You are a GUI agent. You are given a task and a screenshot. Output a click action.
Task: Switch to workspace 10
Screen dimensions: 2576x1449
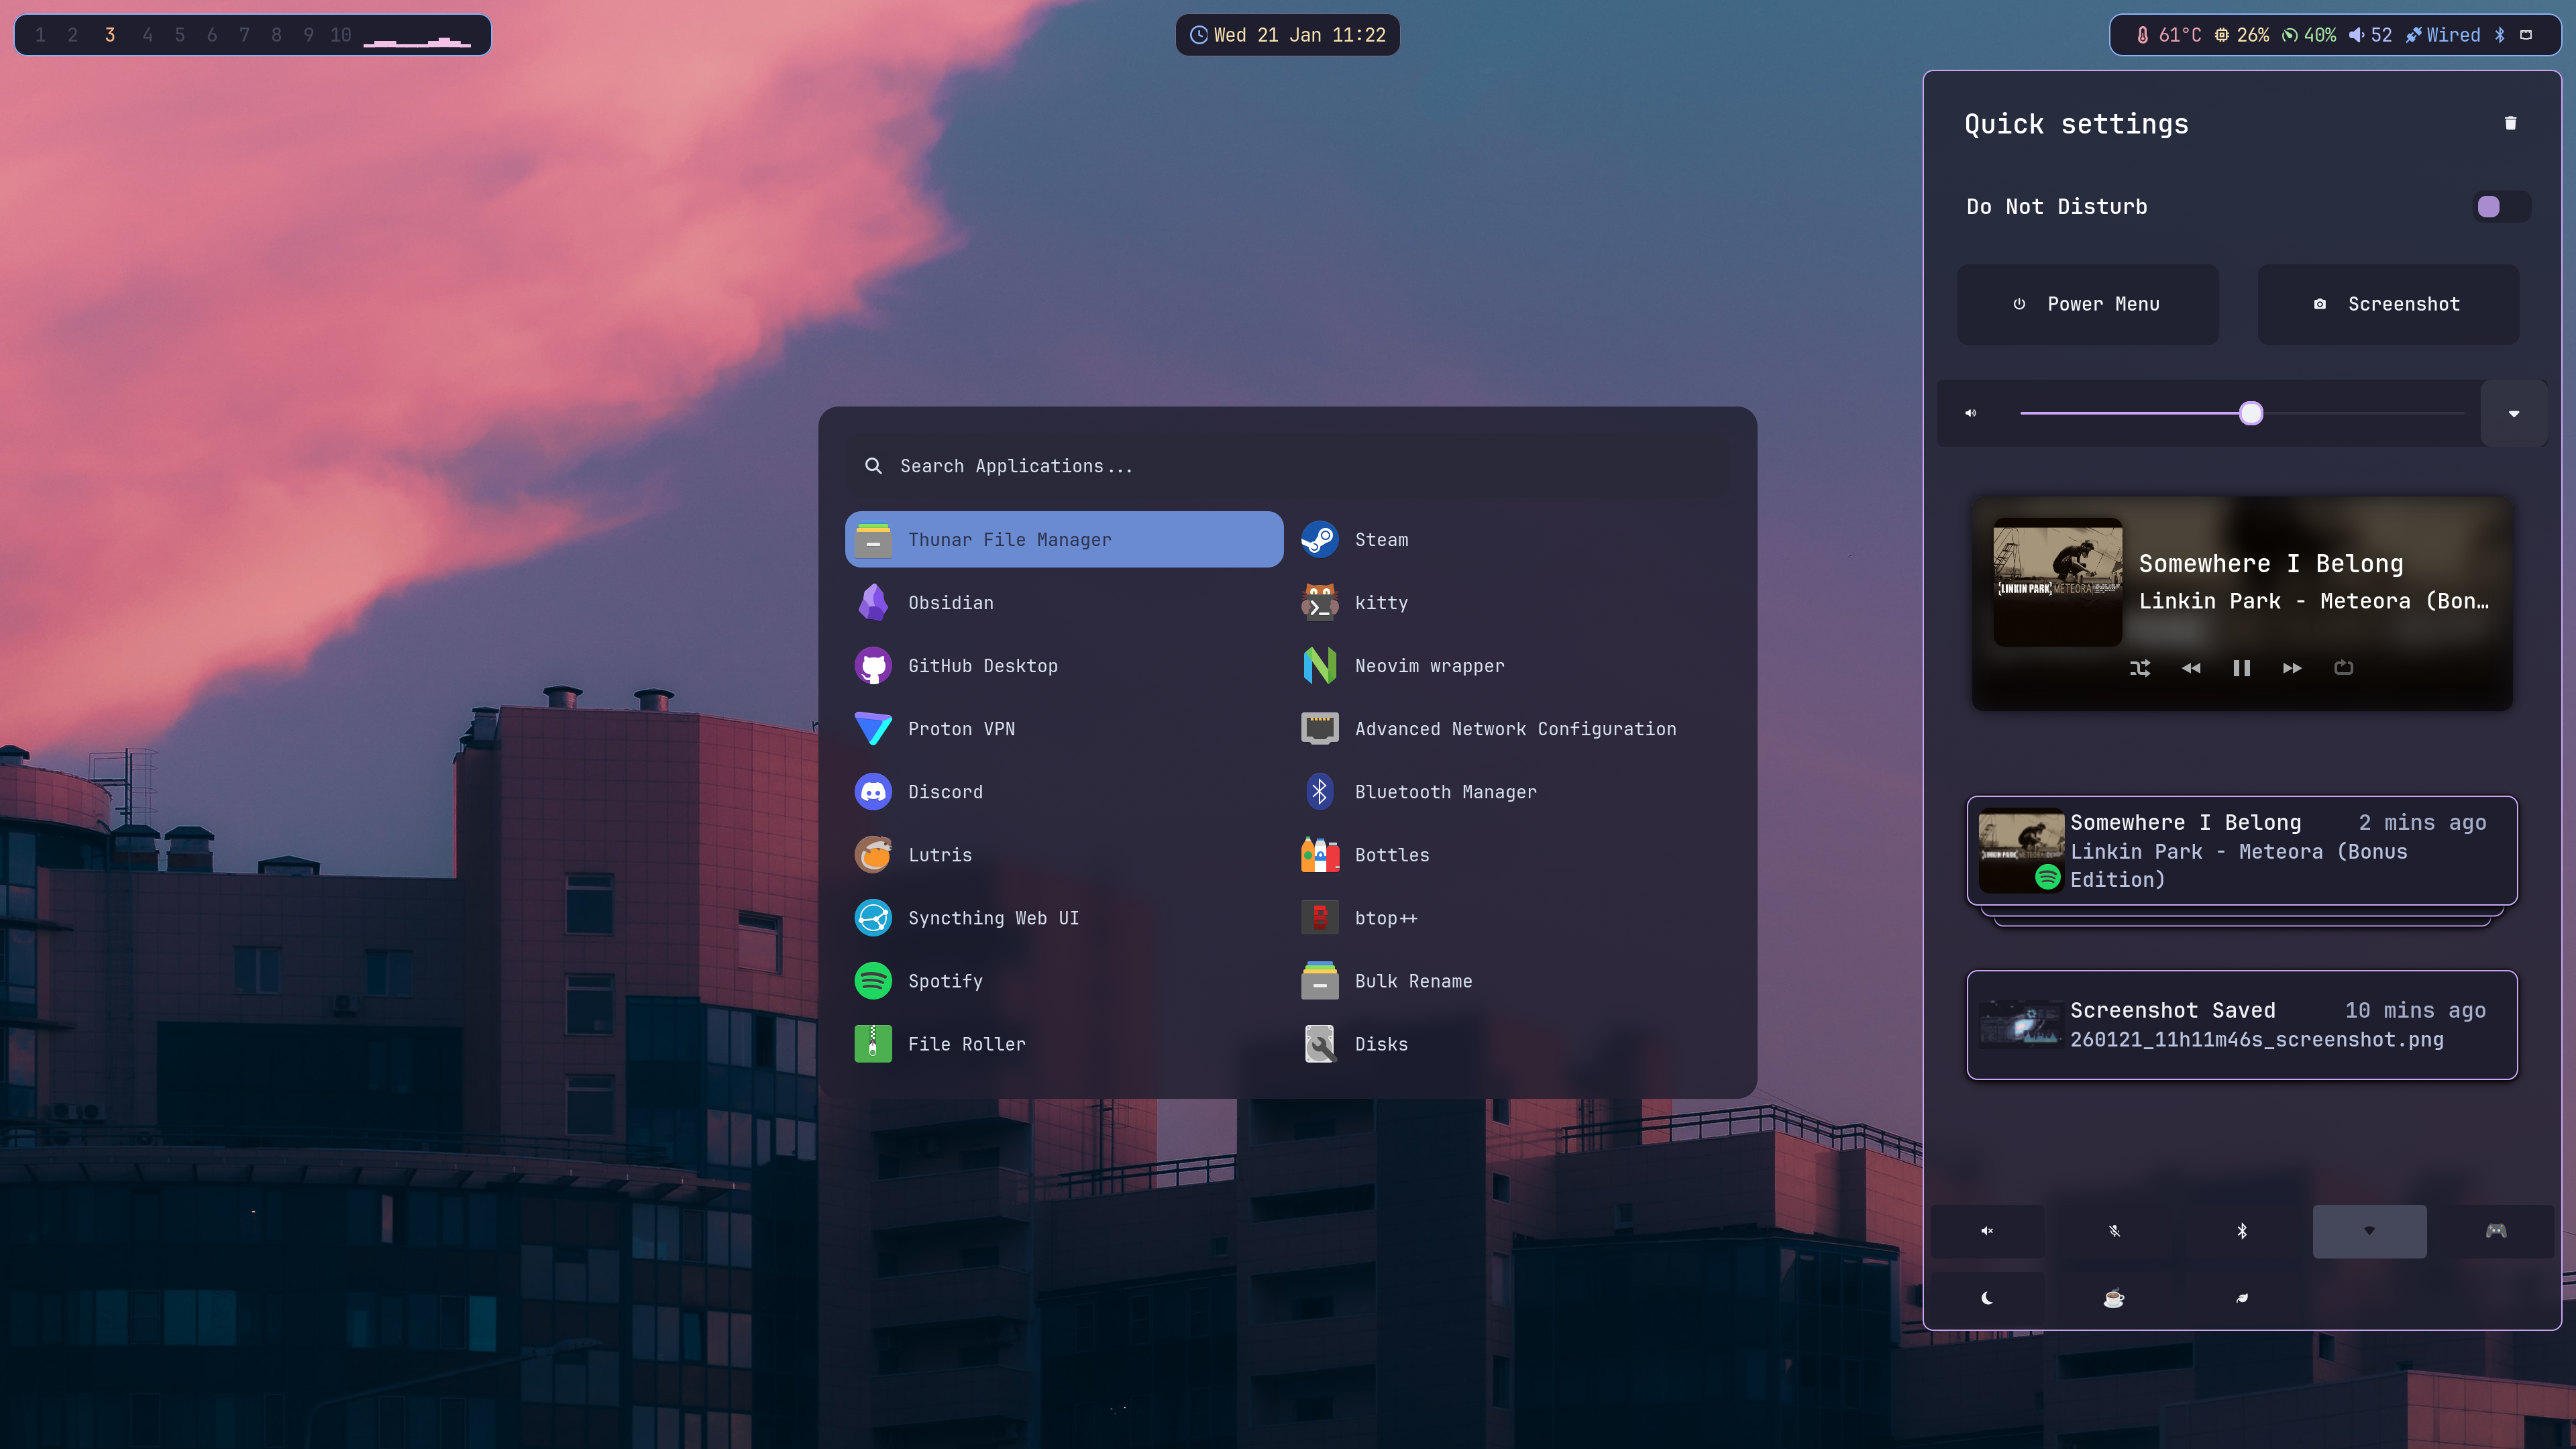click(341, 35)
